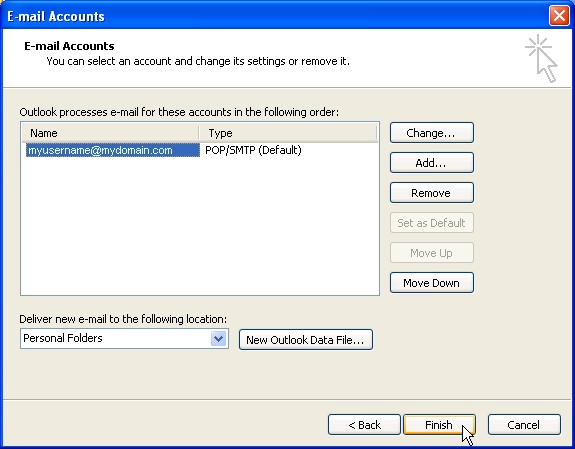The width and height of the screenshot is (575, 449).
Task: Cancel the E-mail Accounts wizard
Action: pyautogui.click(x=524, y=425)
